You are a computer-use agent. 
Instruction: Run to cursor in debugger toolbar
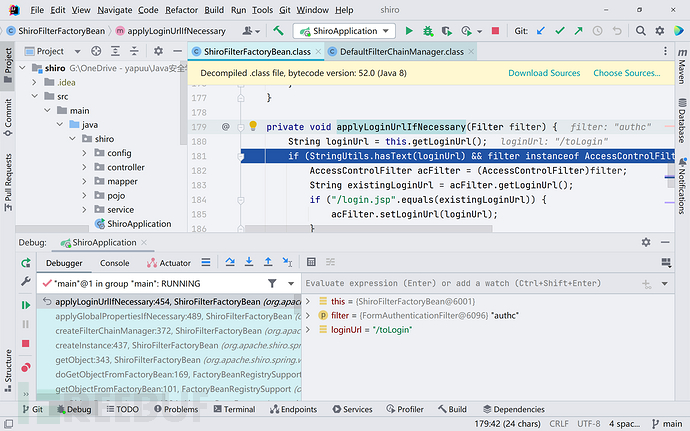pyautogui.click(x=287, y=262)
